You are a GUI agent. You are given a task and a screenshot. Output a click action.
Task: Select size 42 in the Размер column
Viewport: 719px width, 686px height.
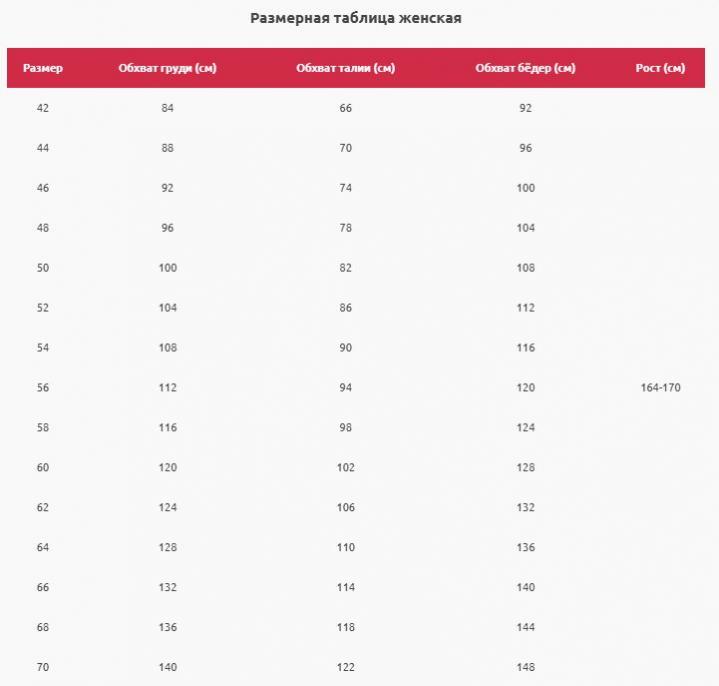[x=42, y=108]
